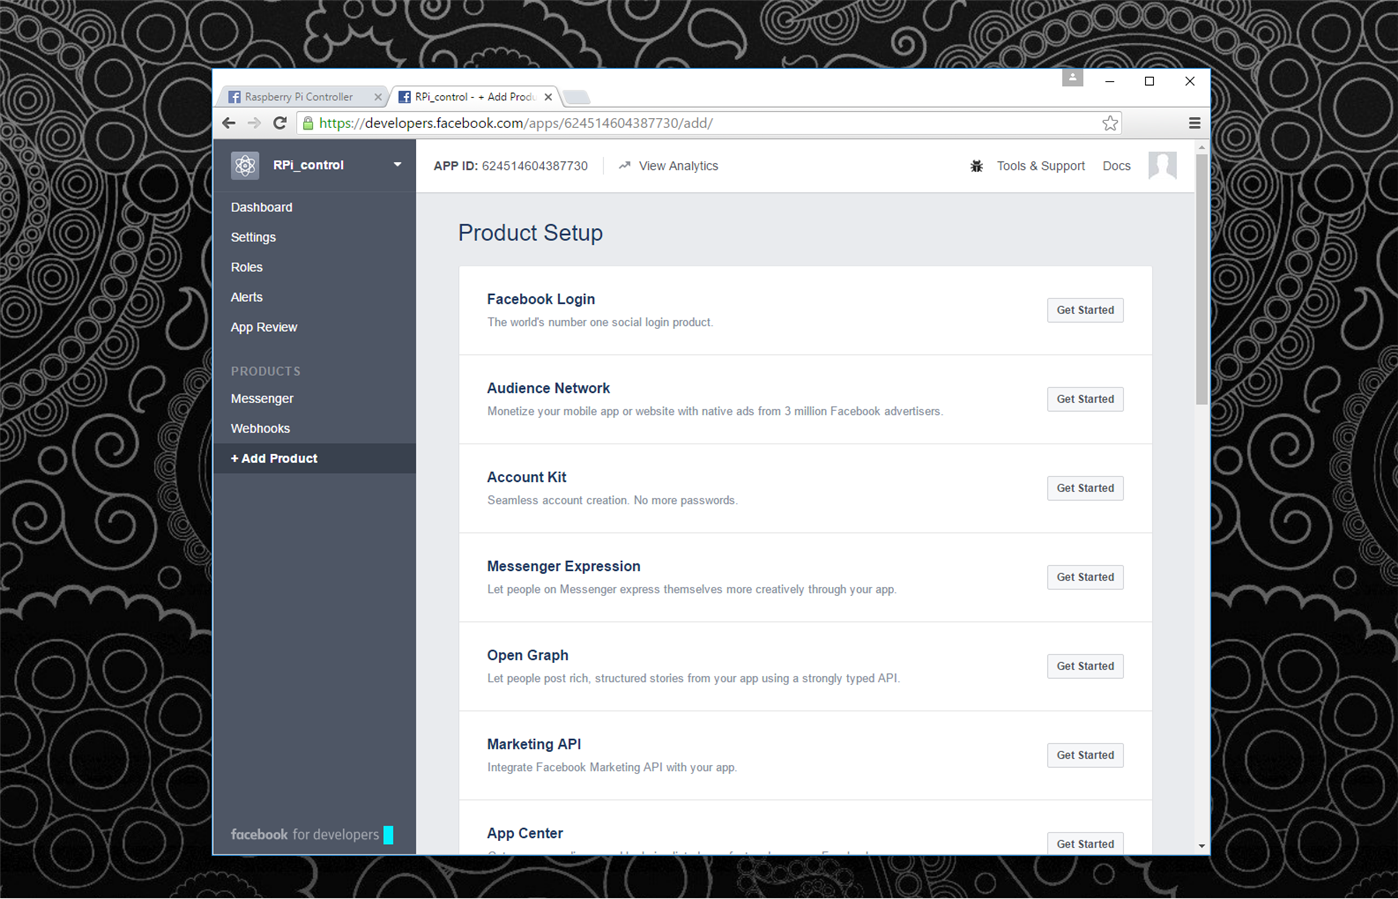The width and height of the screenshot is (1398, 899).
Task: Start Messenger Expression setup via Get Started
Action: [x=1085, y=577]
